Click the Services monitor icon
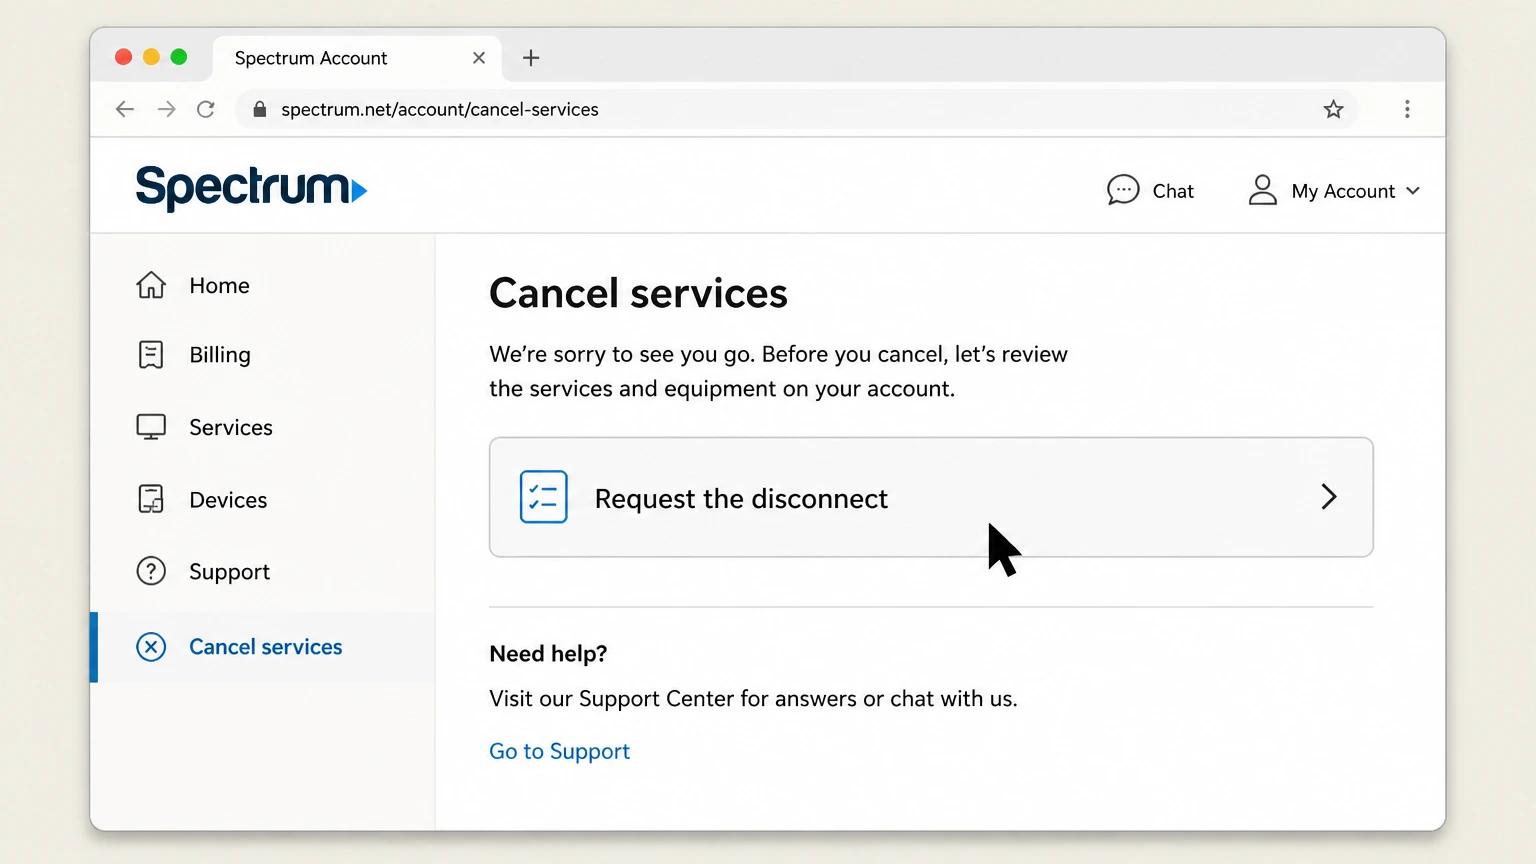Screen dimensions: 1536x864 click(x=151, y=427)
